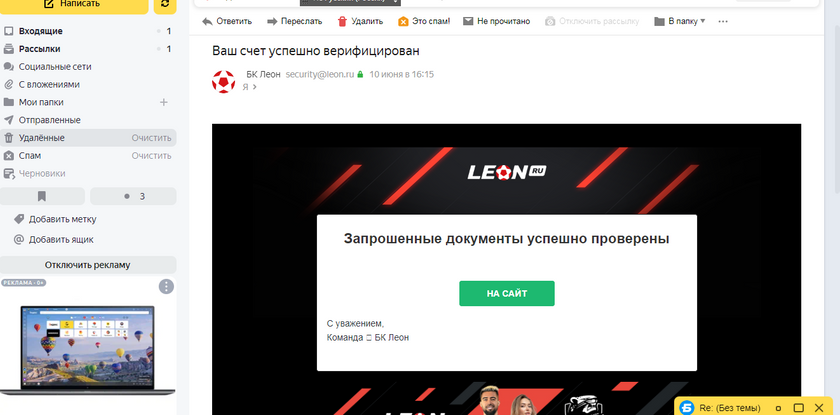Open the three-dots more actions menu in toolbar
Image resolution: width=840 pixels, height=415 pixels.
pos(723,21)
